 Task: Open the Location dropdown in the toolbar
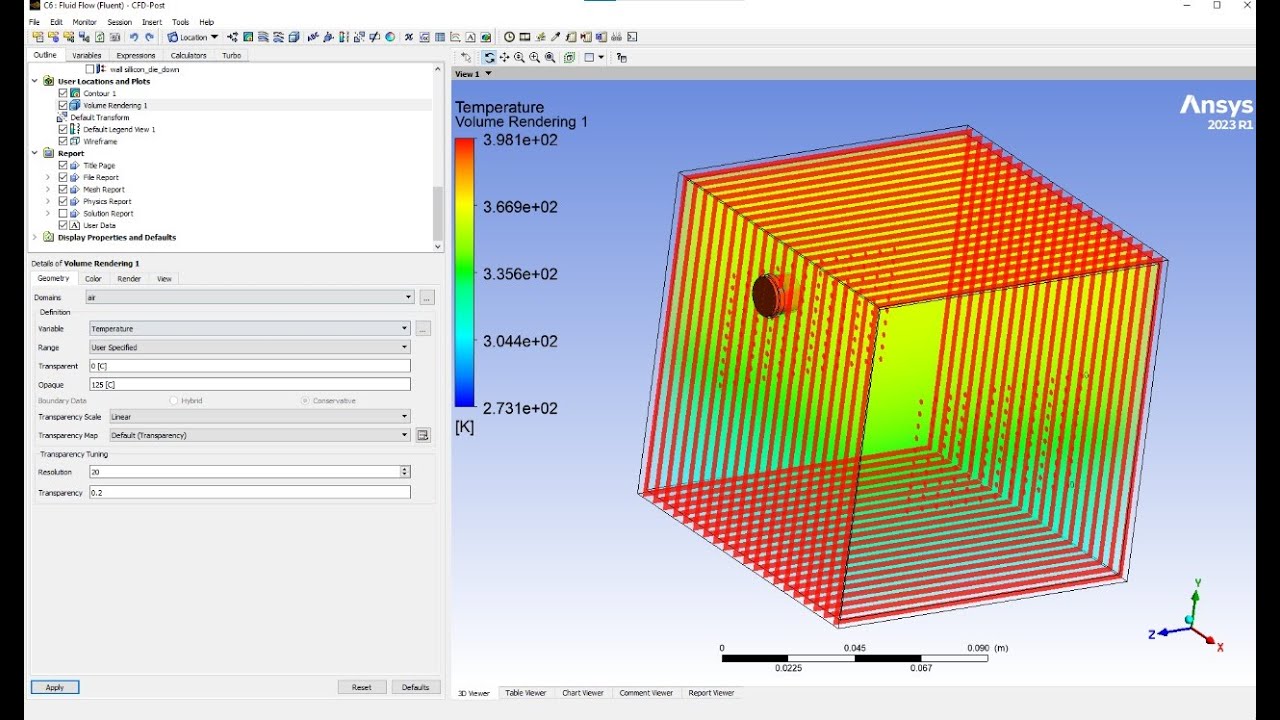click(193, 37)
